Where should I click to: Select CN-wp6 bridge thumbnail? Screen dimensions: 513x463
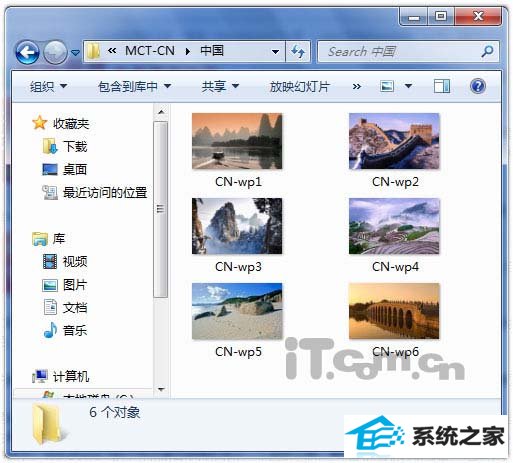coord(394,311)
